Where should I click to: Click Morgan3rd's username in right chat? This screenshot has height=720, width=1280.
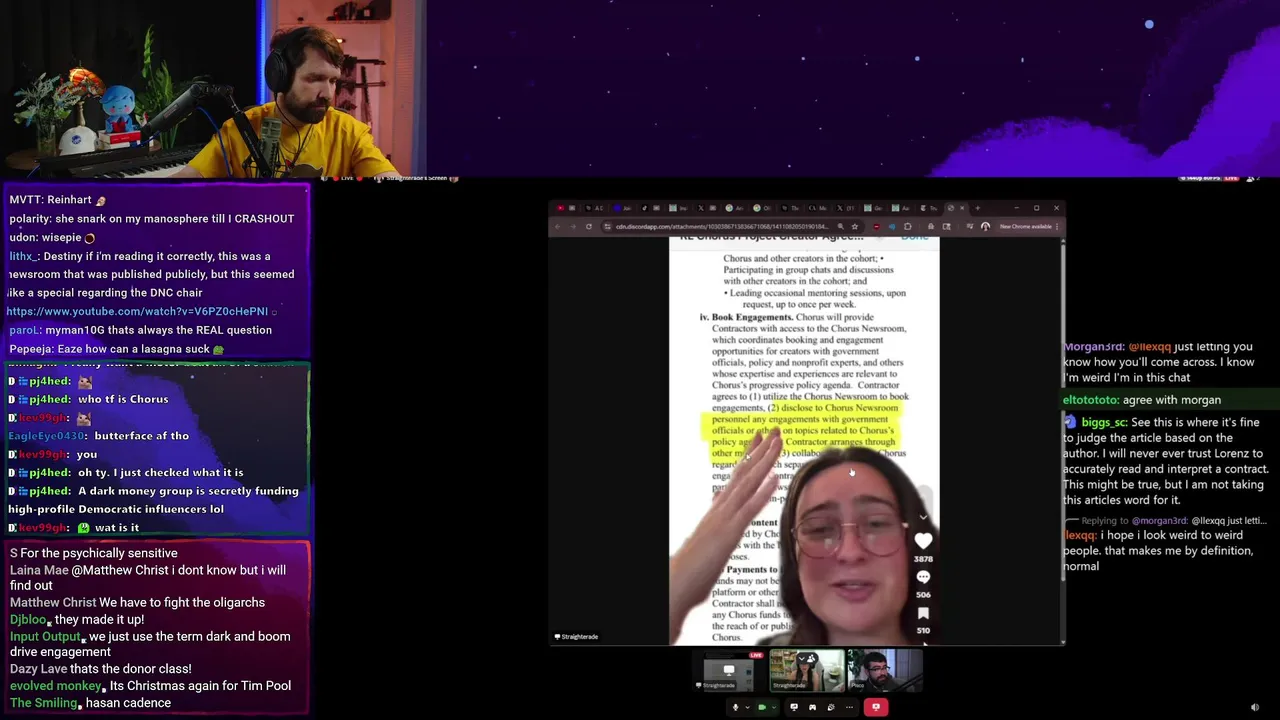coord(1094,347)
